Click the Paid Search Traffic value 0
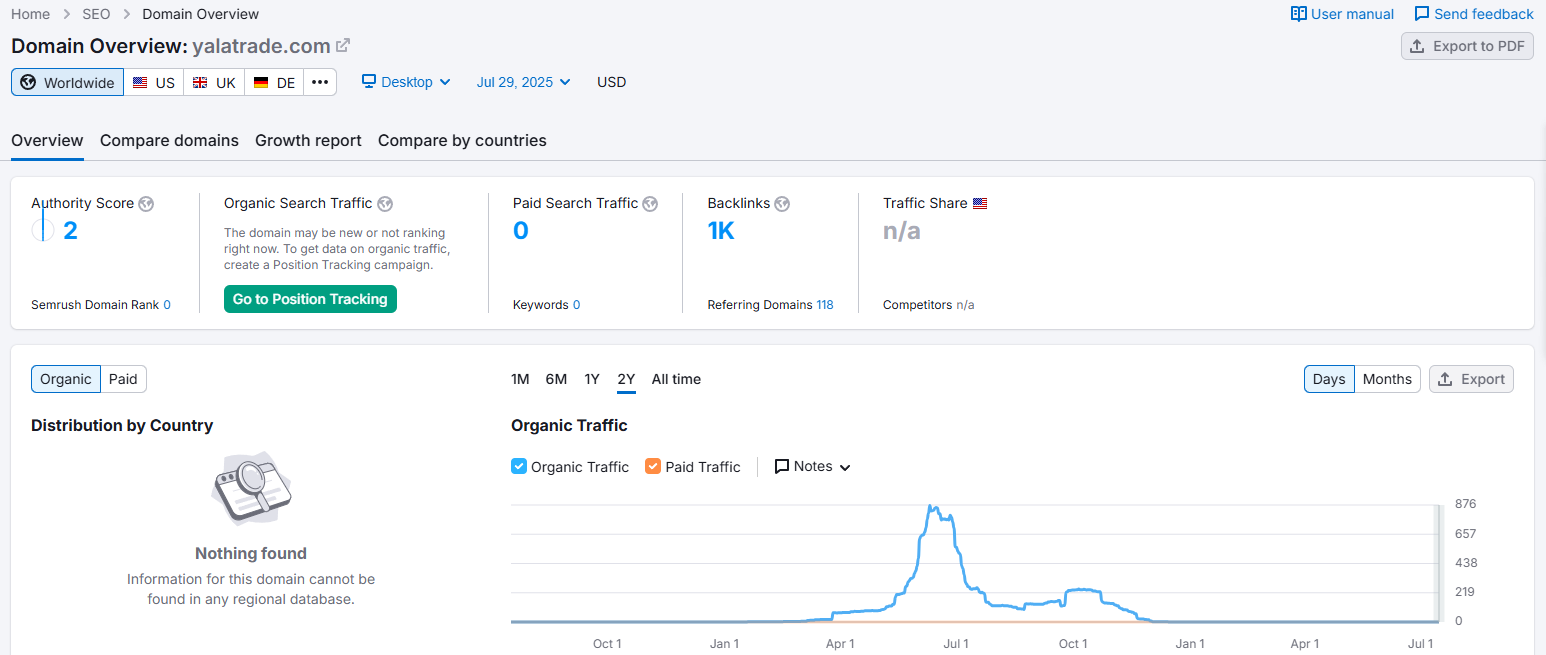The width and height of the screenshot is (1546, 655). click(x=521, y=231)
